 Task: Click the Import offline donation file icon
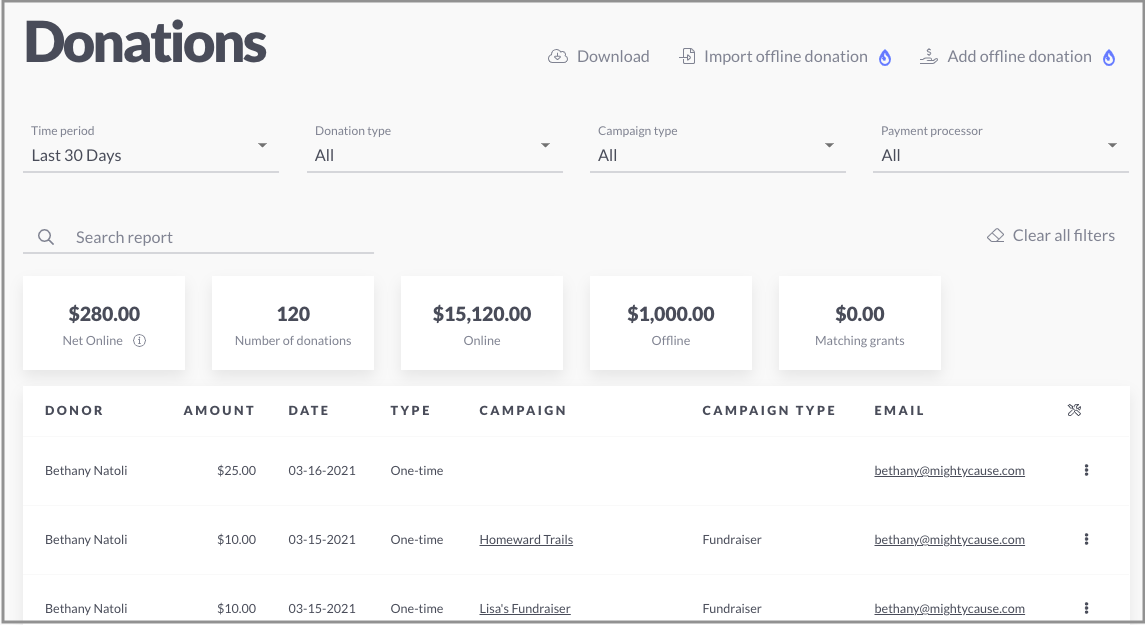(x=687, y=56)
